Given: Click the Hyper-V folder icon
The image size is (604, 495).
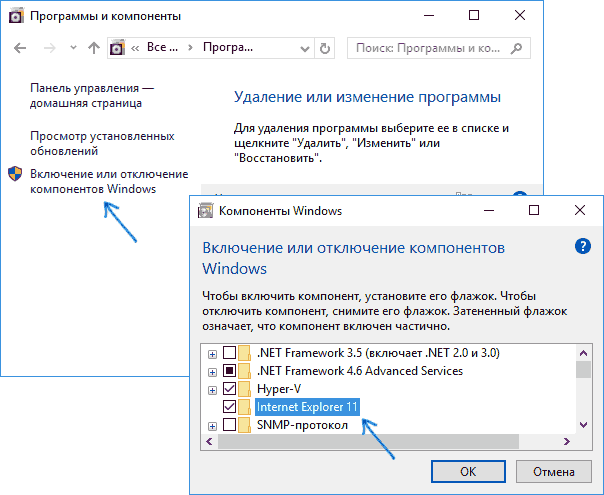Looking at the screenshot, I should pos(244,388).
